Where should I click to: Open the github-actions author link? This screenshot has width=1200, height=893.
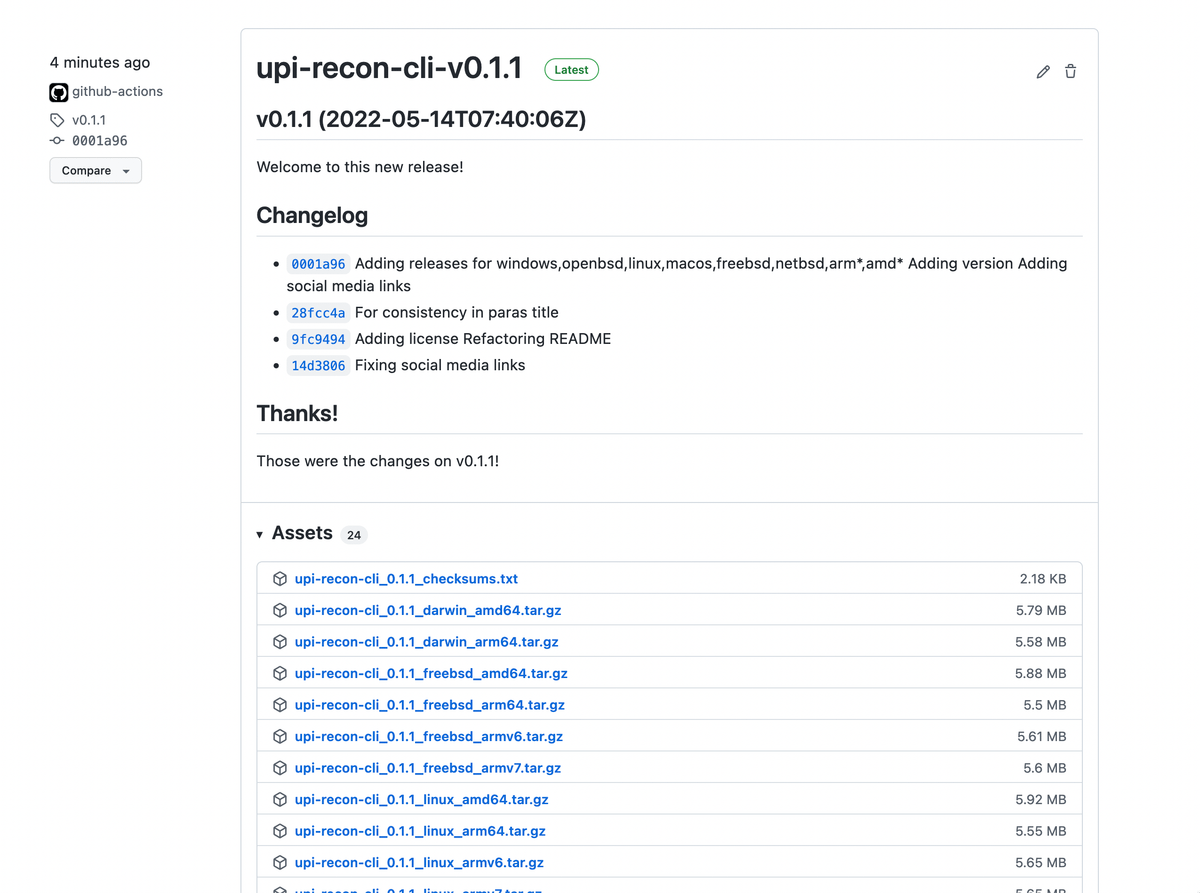click(117, 92)
